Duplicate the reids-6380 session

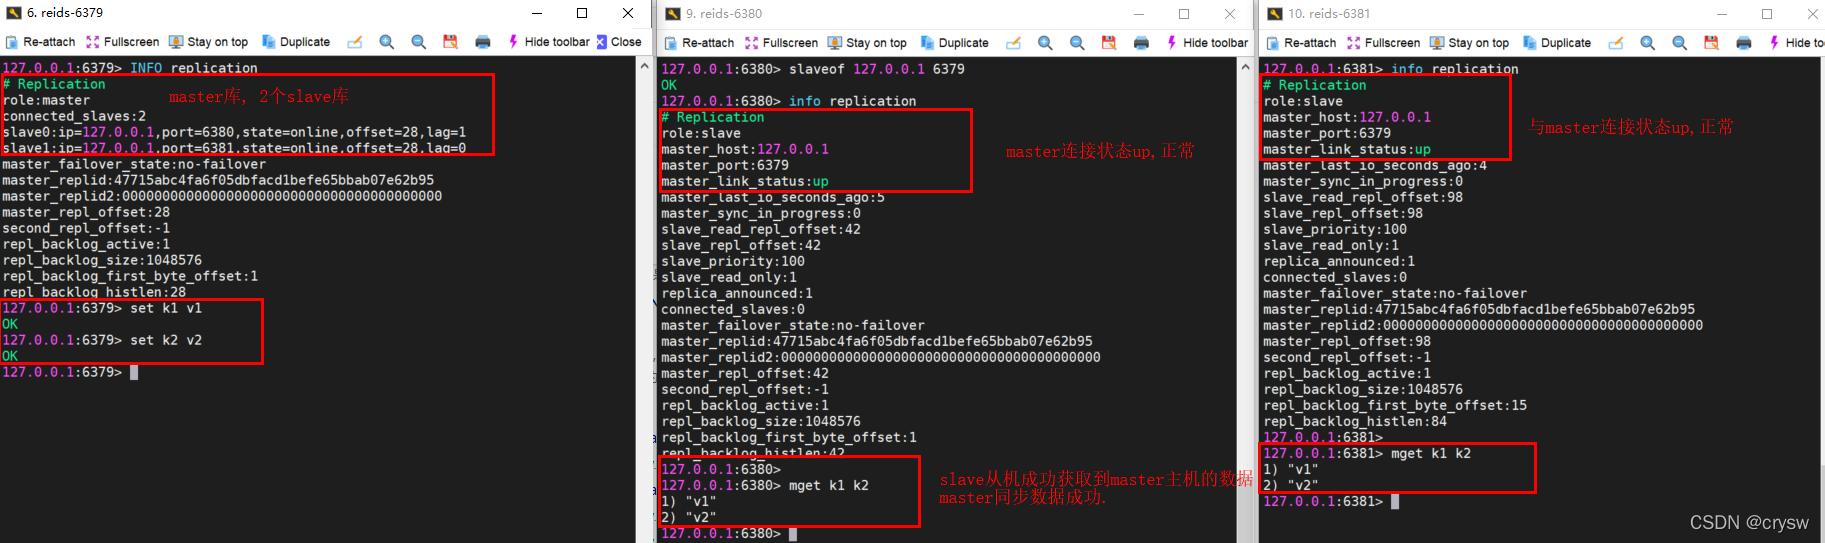click(955, 43)
